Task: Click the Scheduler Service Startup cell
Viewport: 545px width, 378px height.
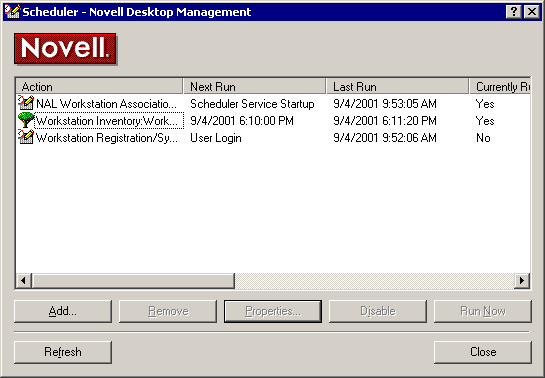Action: [x=252, y=104]
